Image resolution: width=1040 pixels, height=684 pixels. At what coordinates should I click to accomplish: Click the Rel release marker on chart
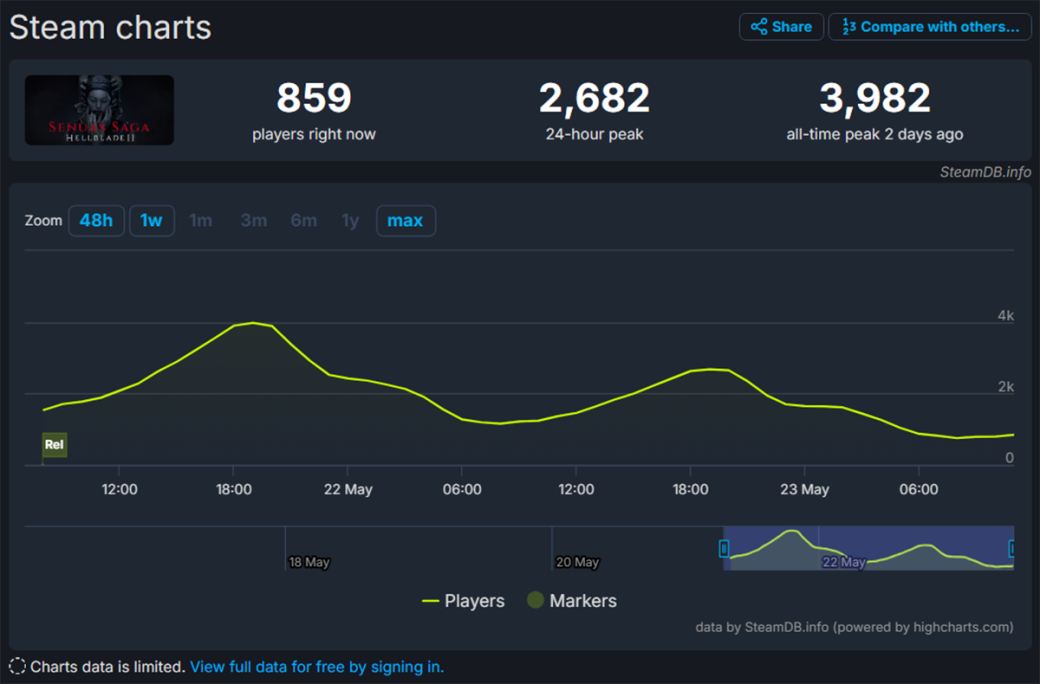[54, 445]
